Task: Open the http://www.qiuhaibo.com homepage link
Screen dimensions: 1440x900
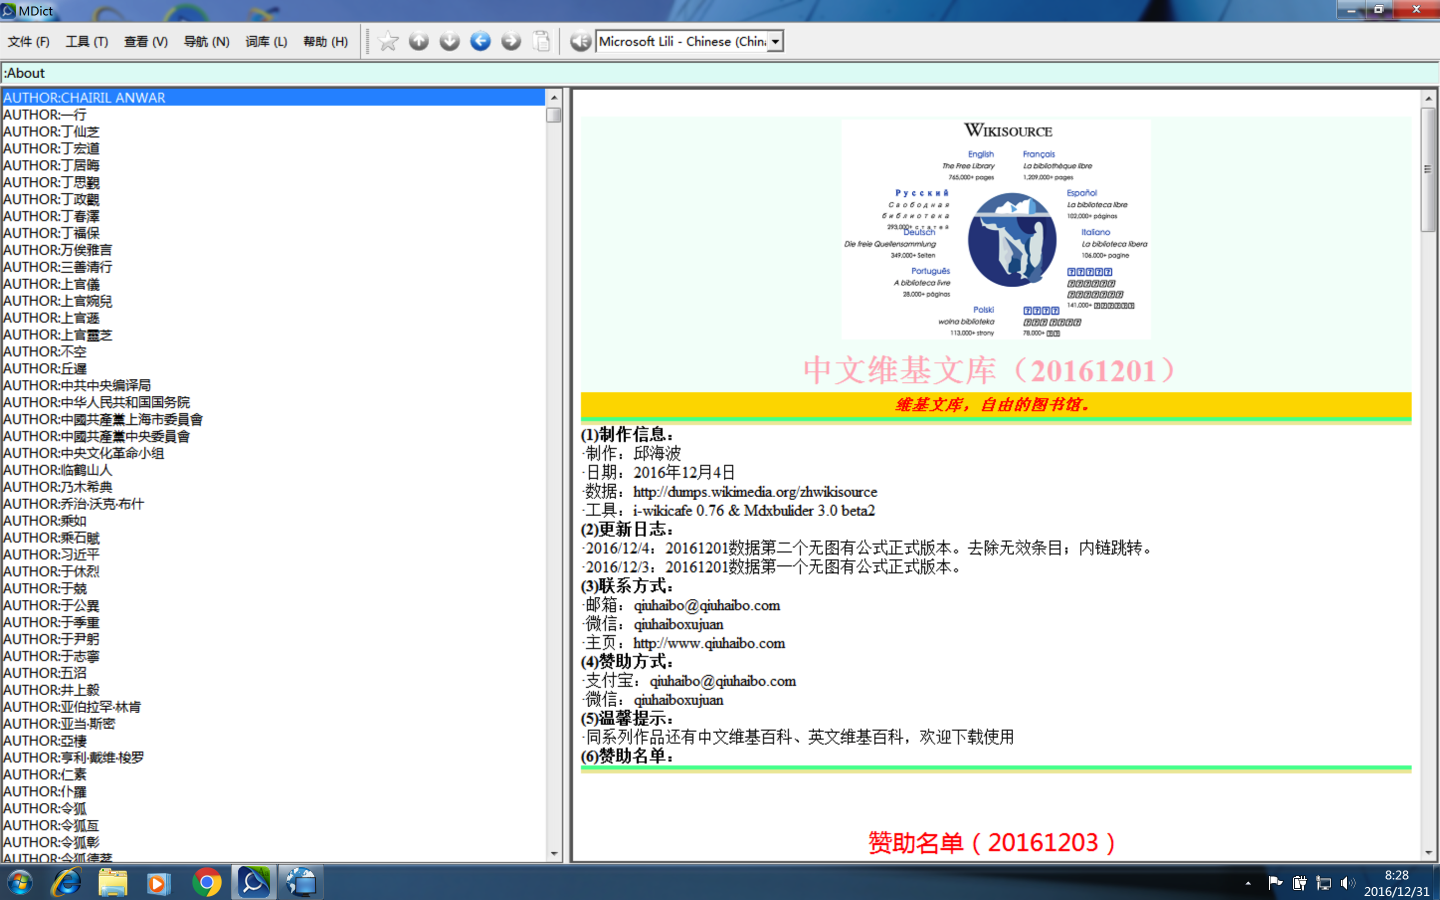Action: 709,644
